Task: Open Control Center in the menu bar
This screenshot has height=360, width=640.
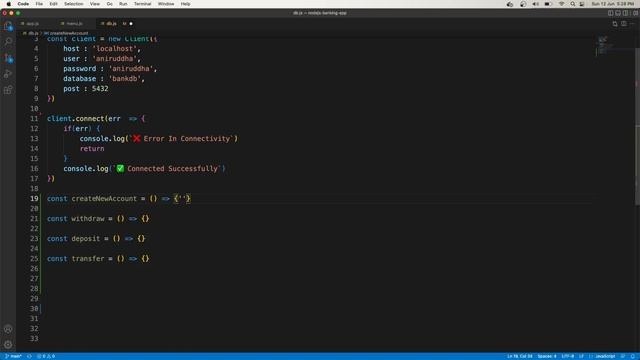Action: coord(582,4)
